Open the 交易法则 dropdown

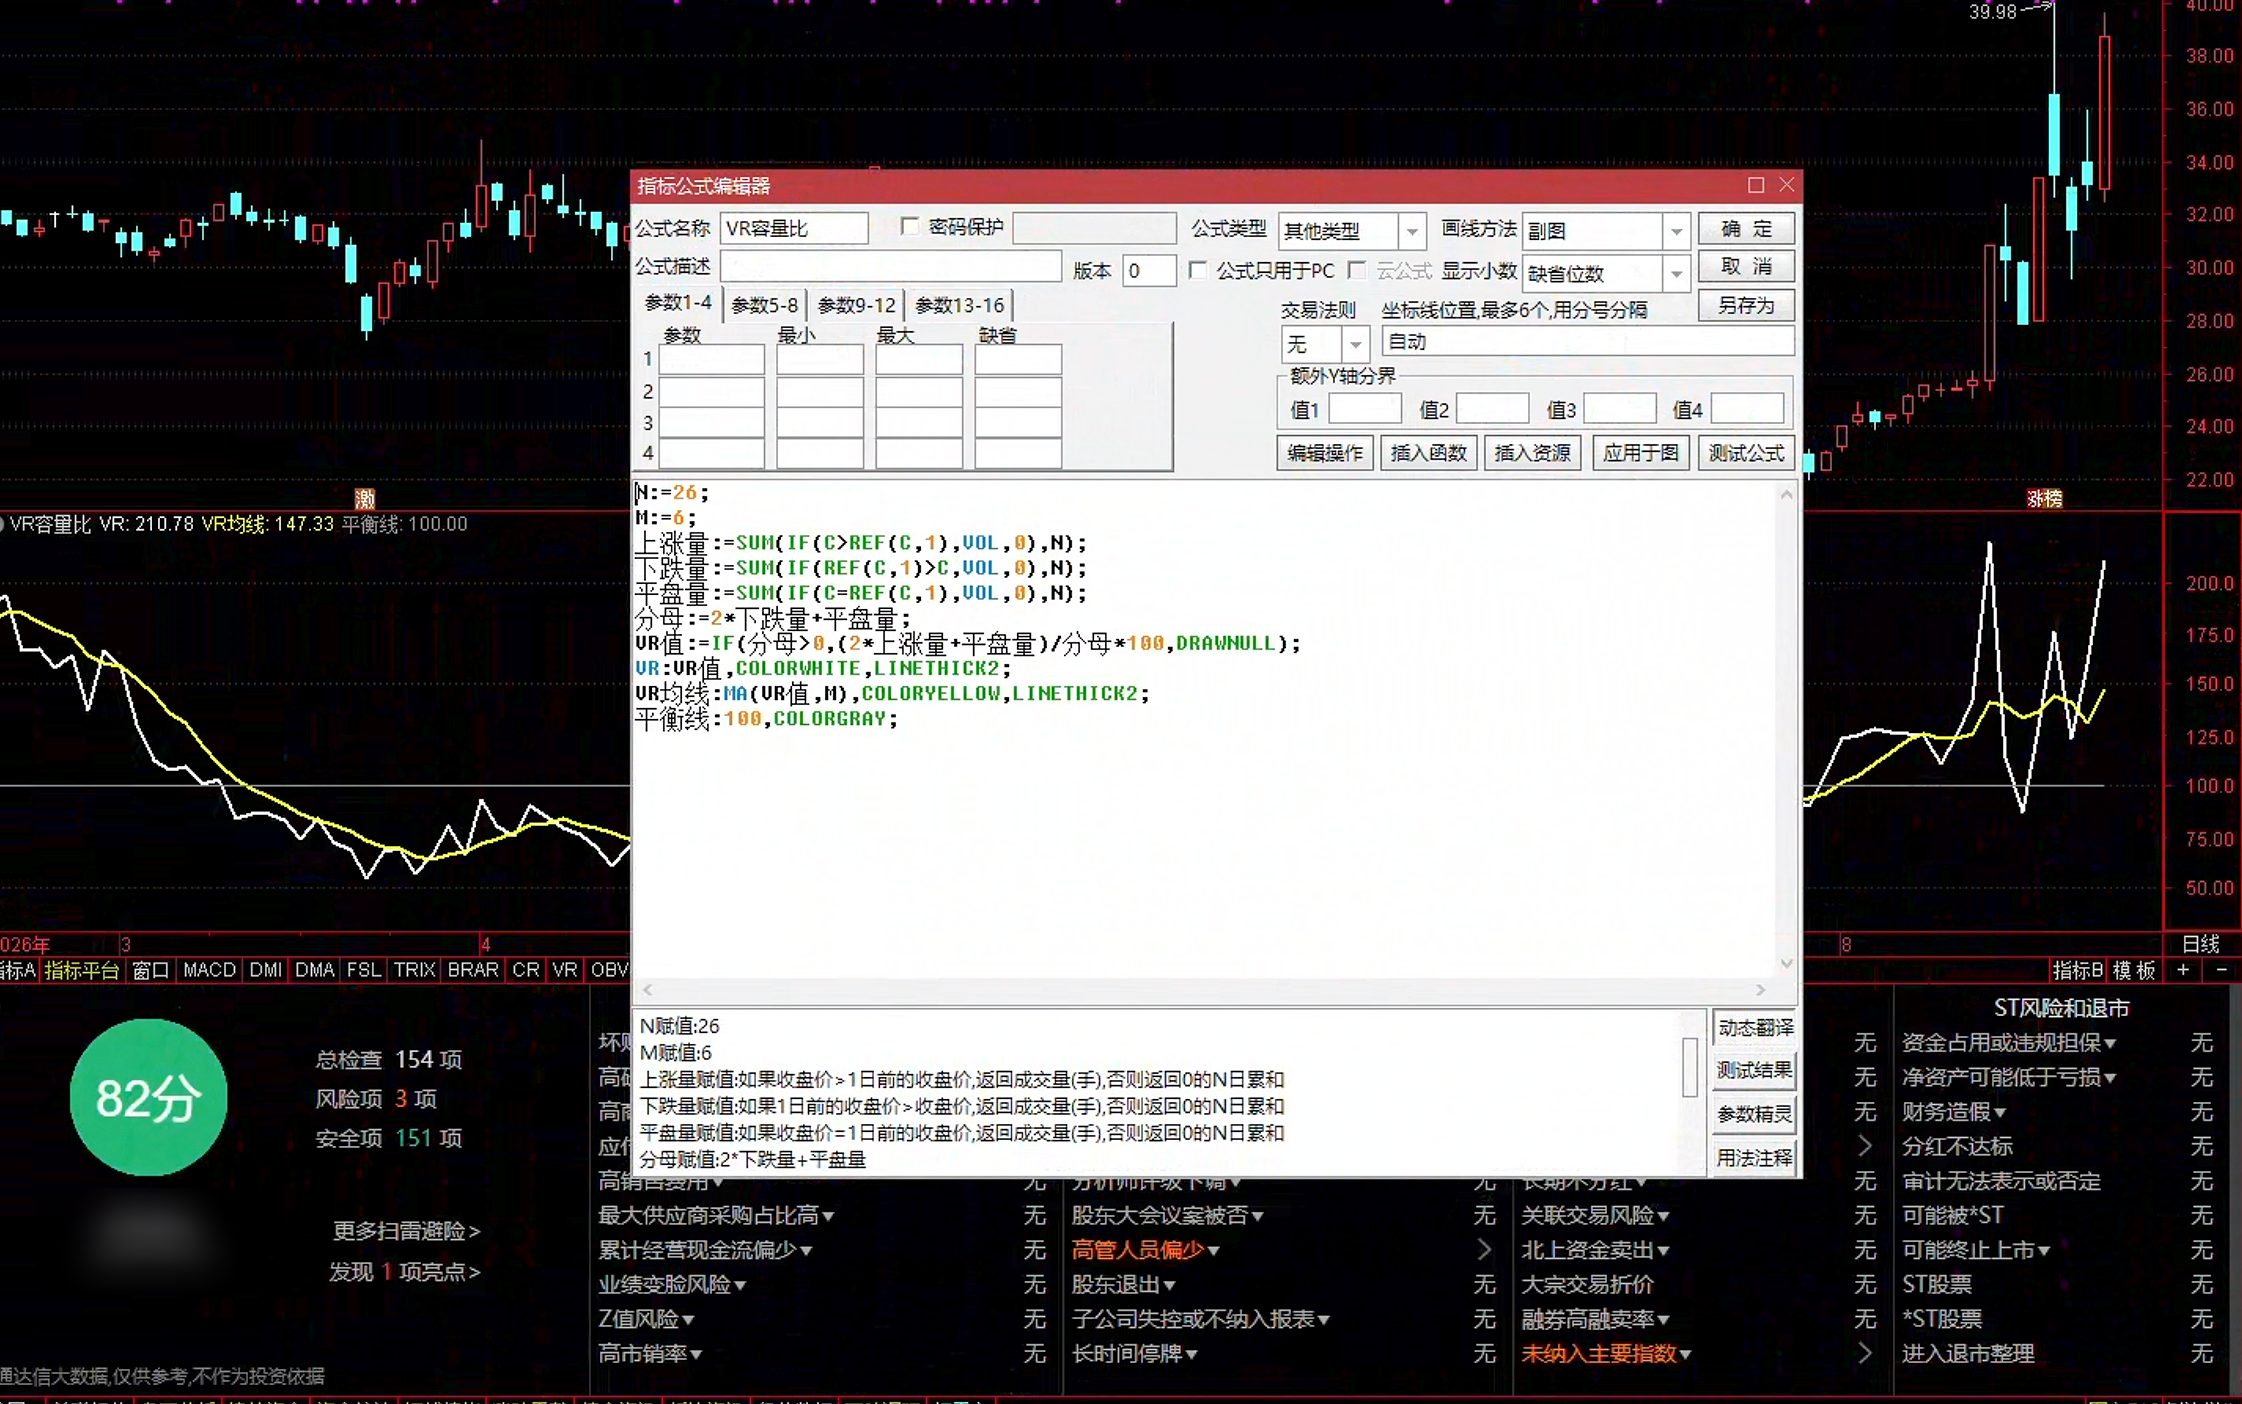pyautogui.click(x=1355, y=344)
